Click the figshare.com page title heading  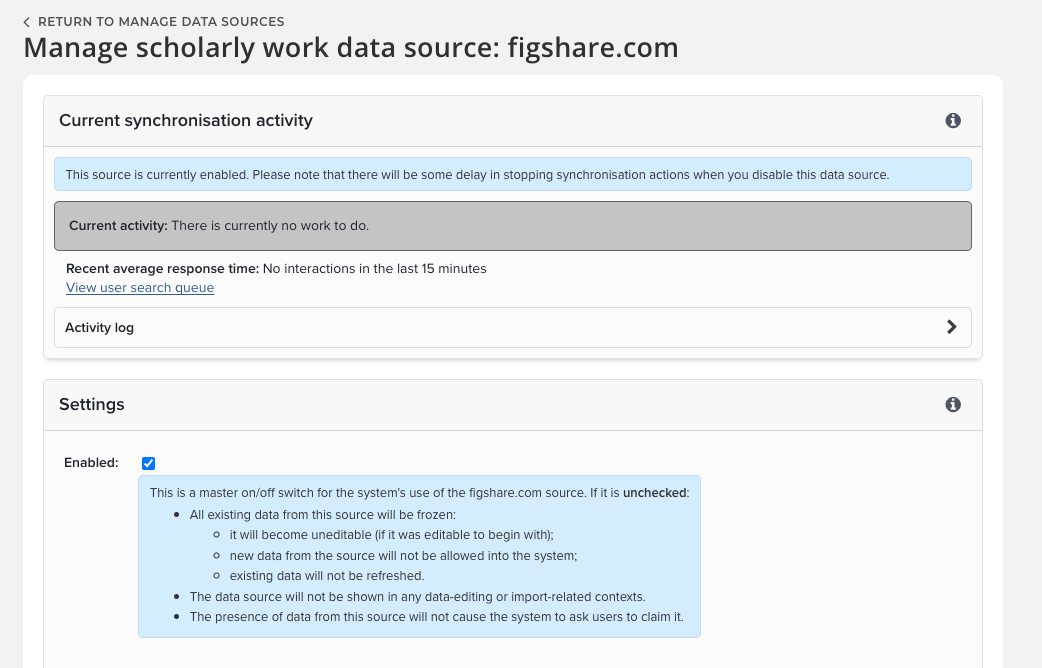tap(351, 48)
